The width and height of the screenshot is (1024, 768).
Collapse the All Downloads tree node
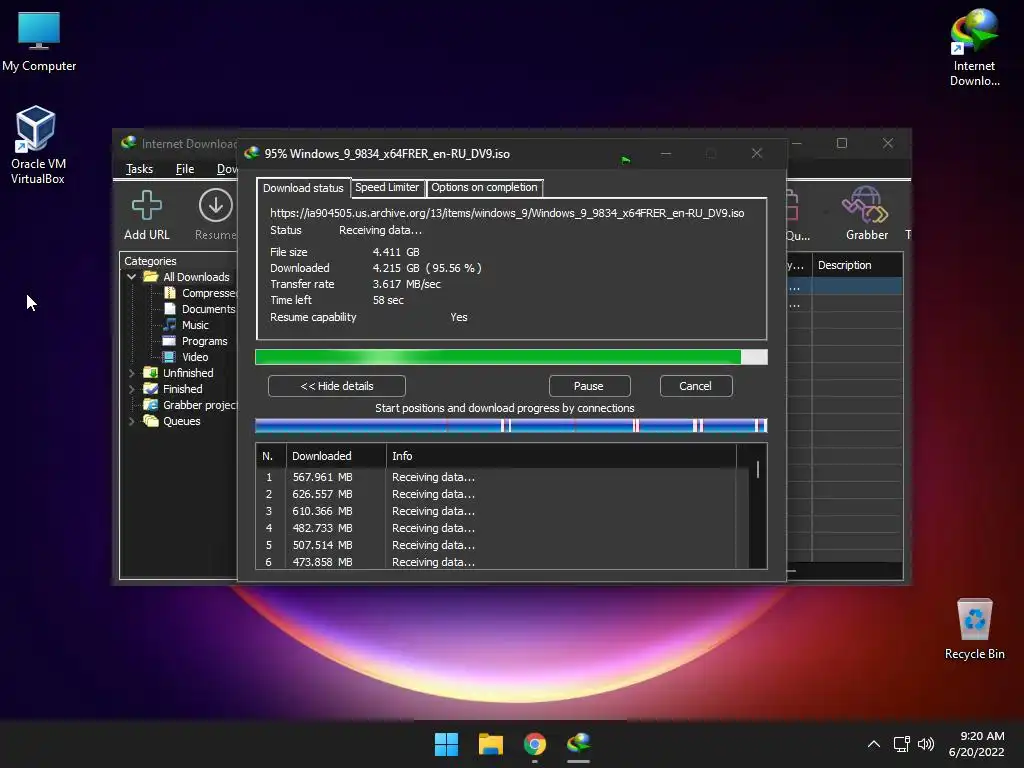(x=131, y=277)
